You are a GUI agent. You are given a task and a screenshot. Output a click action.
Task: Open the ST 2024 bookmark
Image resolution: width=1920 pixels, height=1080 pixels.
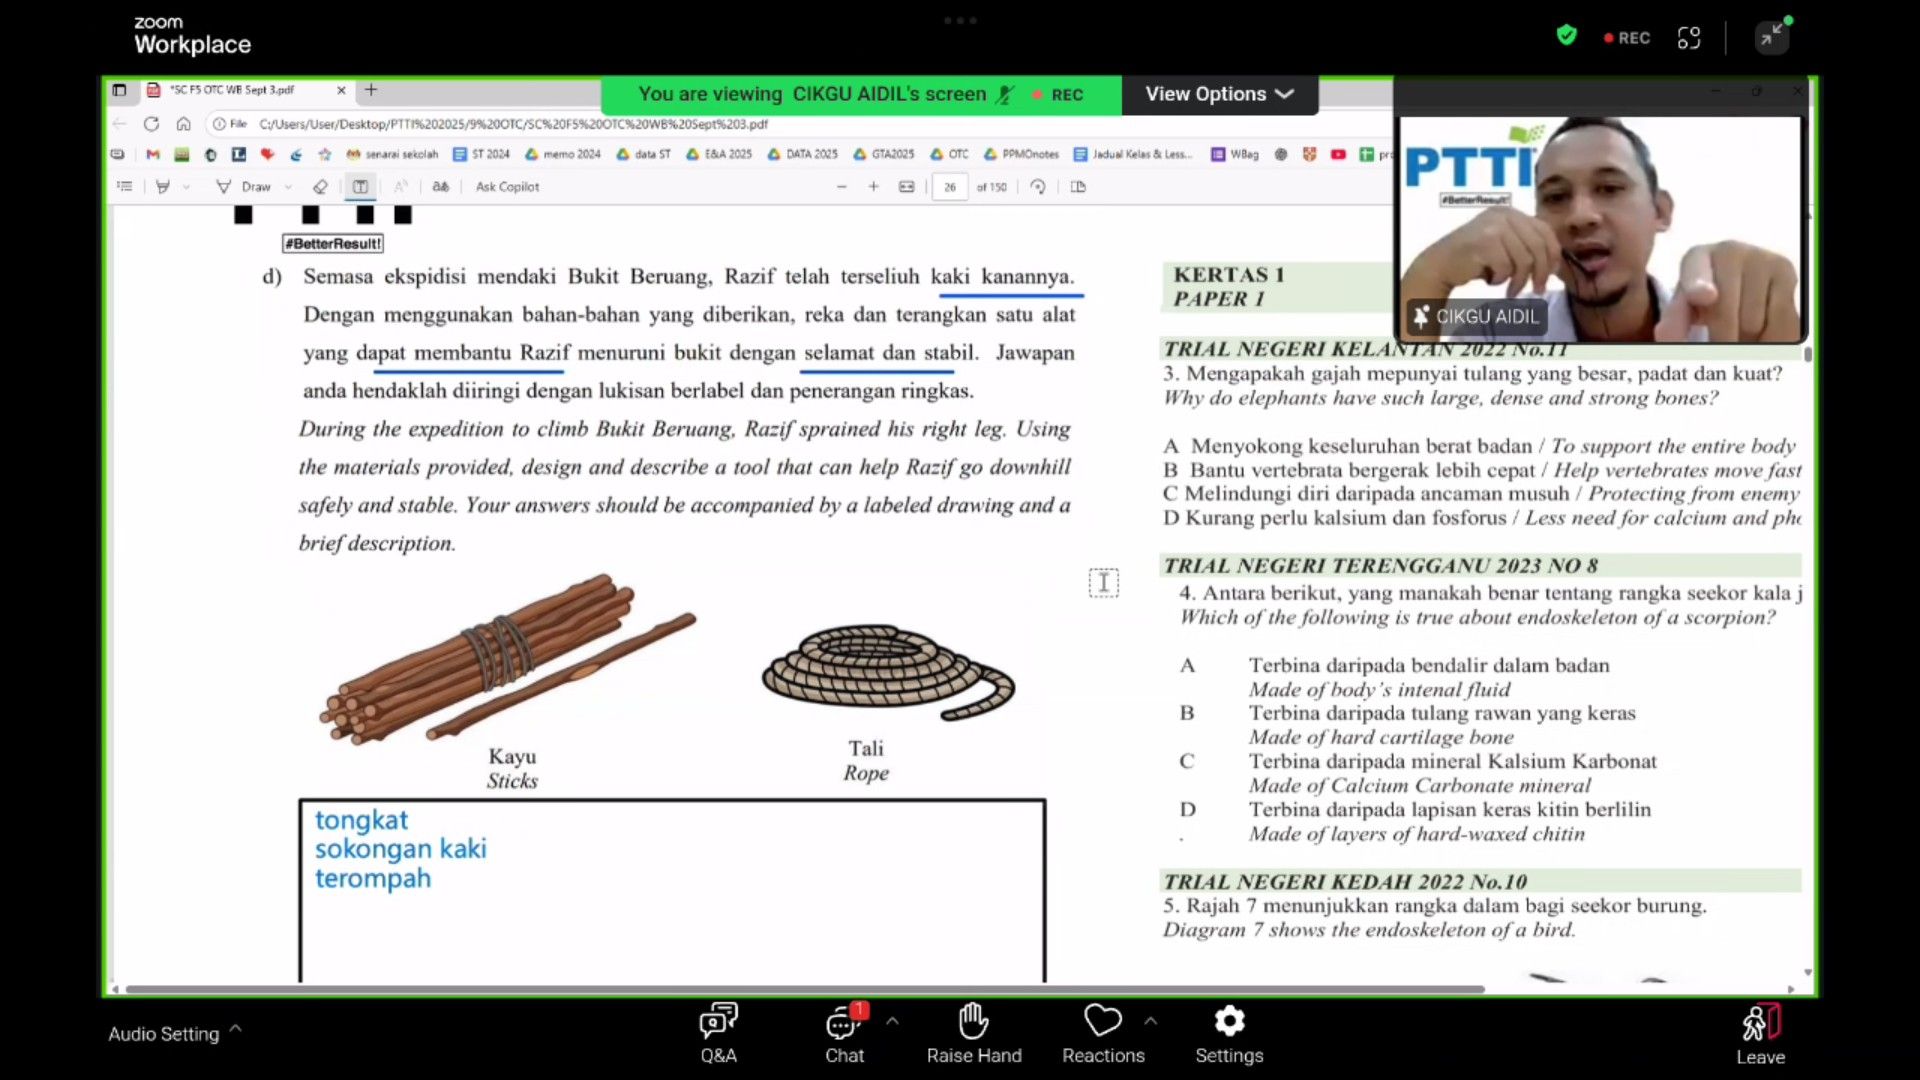481,154
